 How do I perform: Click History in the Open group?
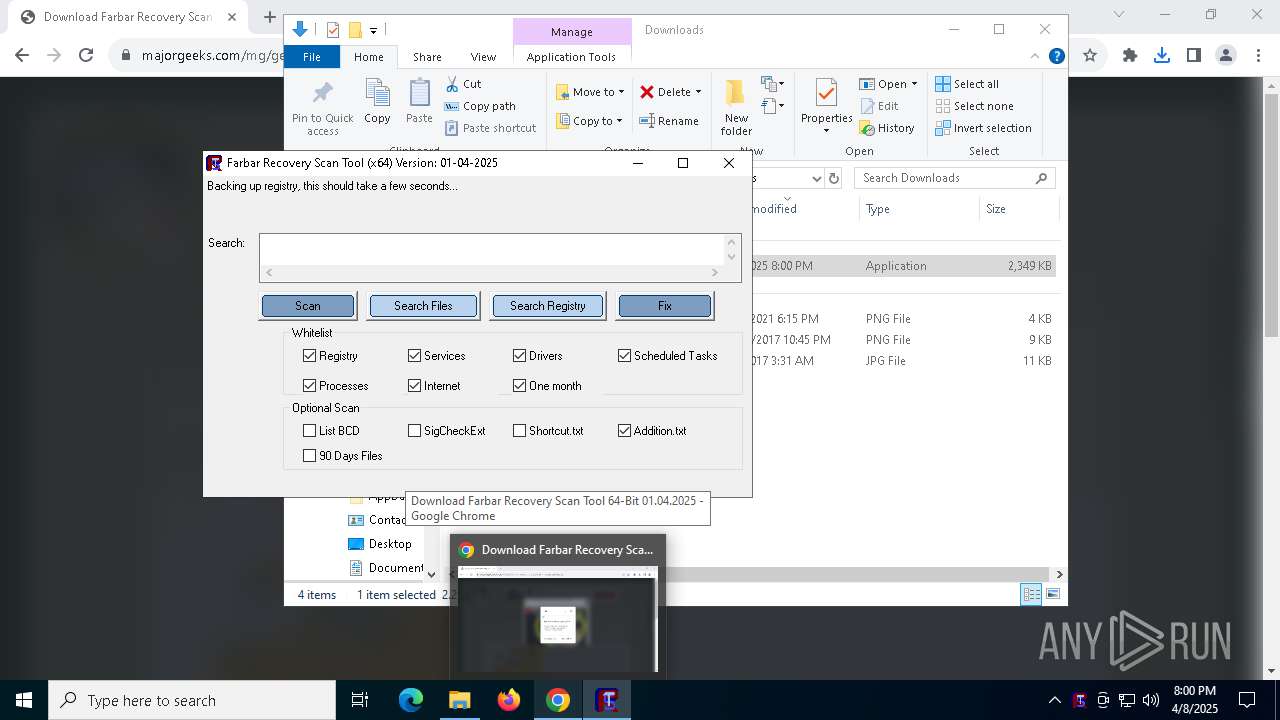886,128
